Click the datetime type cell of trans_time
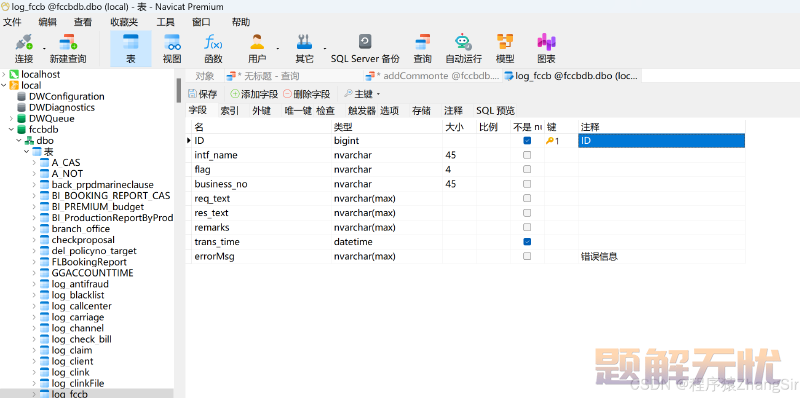Image resolution: width=800 pixels, height=398 pixels. [387, 241]
